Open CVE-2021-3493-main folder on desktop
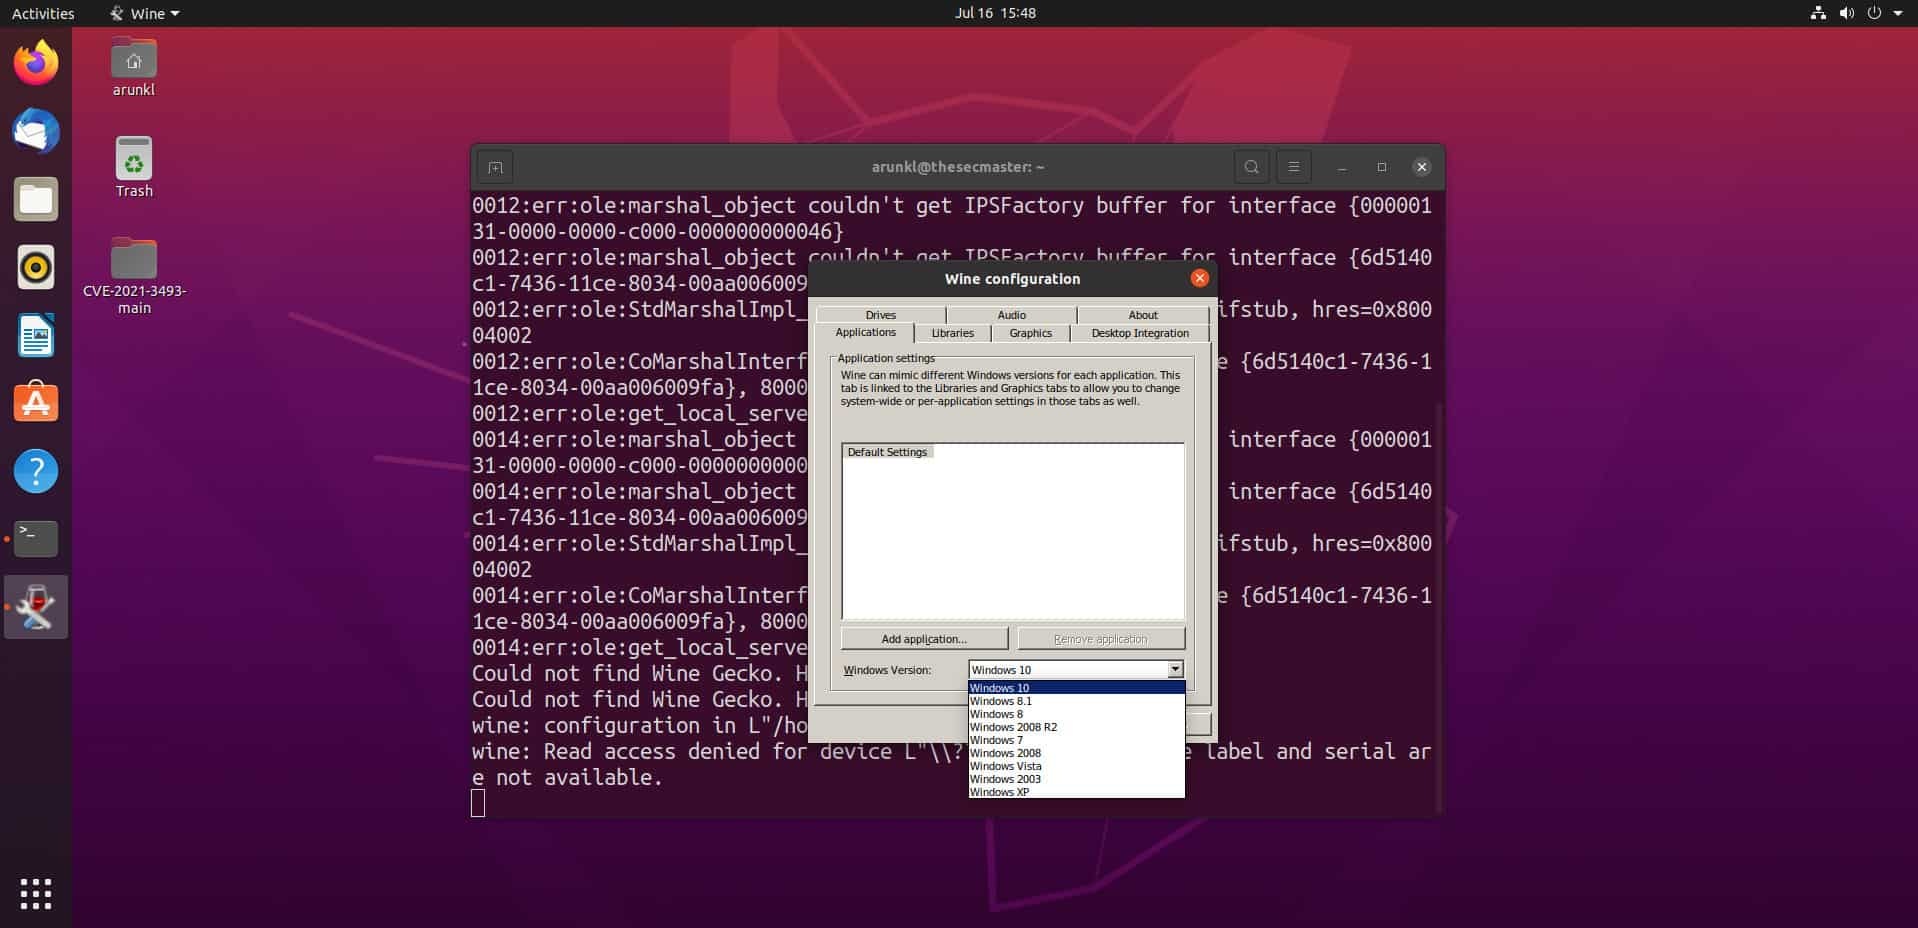 coord(134,276)
